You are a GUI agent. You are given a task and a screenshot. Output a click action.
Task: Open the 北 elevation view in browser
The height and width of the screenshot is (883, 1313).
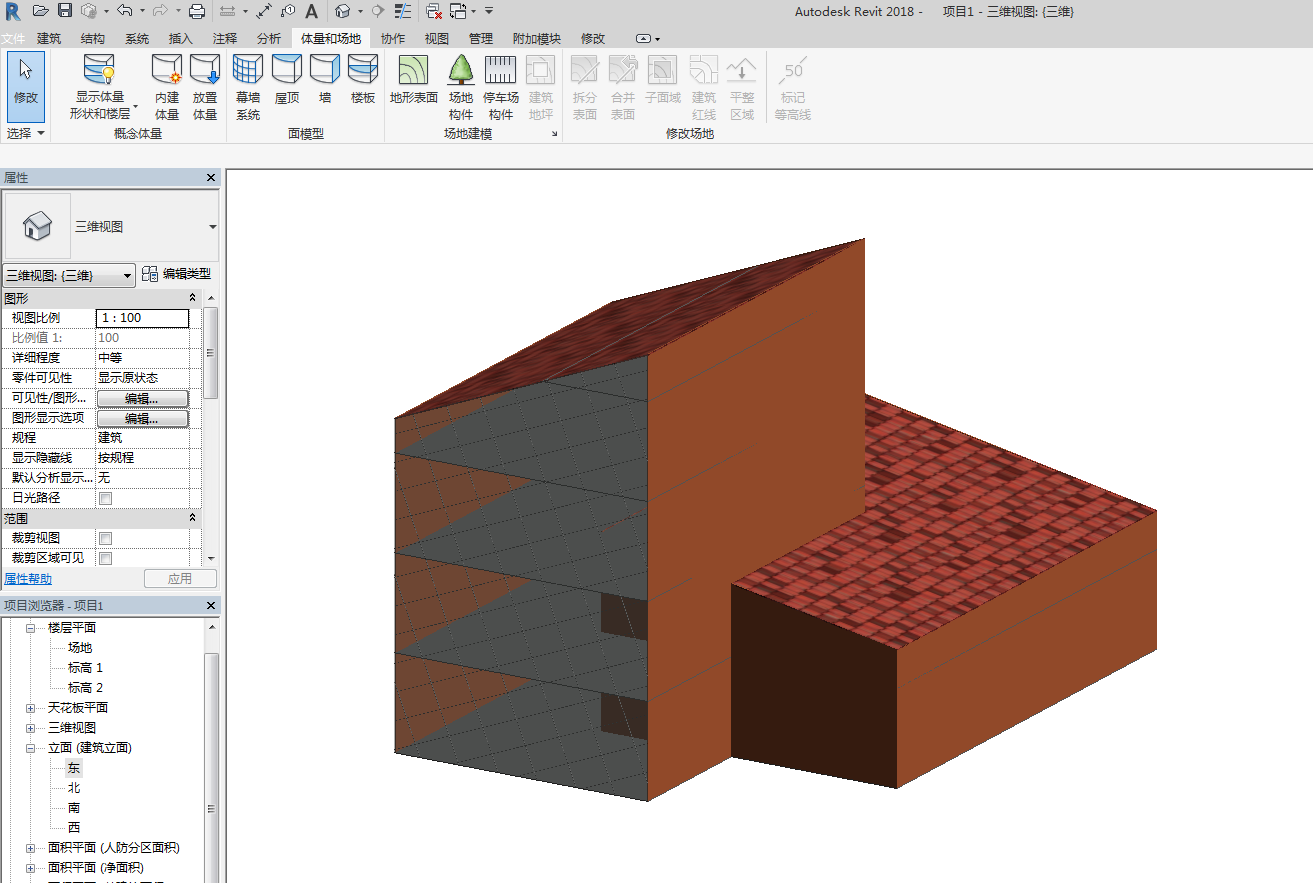click(74, 788)
